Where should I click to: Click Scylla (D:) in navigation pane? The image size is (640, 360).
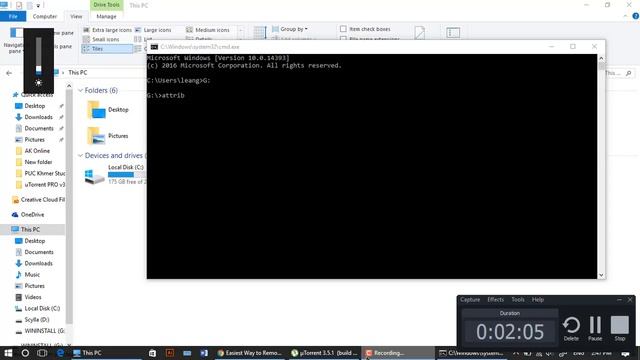click(37, 320)
